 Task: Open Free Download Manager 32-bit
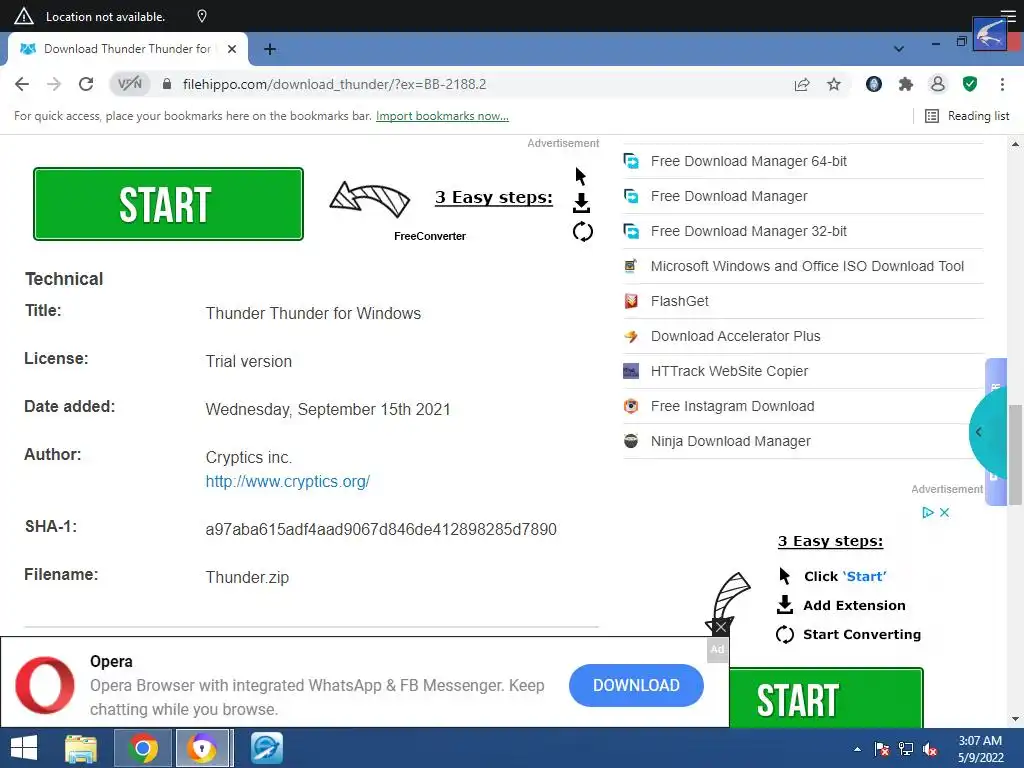pos(748,231)
